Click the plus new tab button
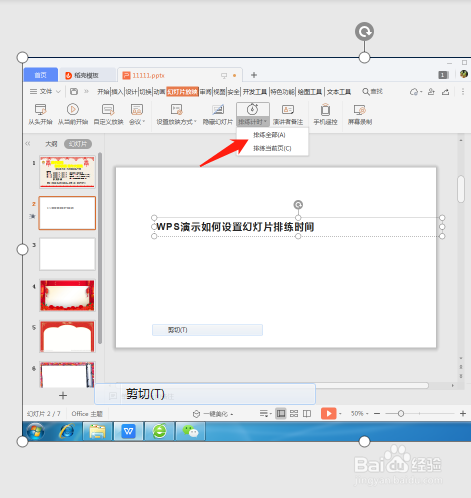The image size is (471, 498). click(254, 75)
